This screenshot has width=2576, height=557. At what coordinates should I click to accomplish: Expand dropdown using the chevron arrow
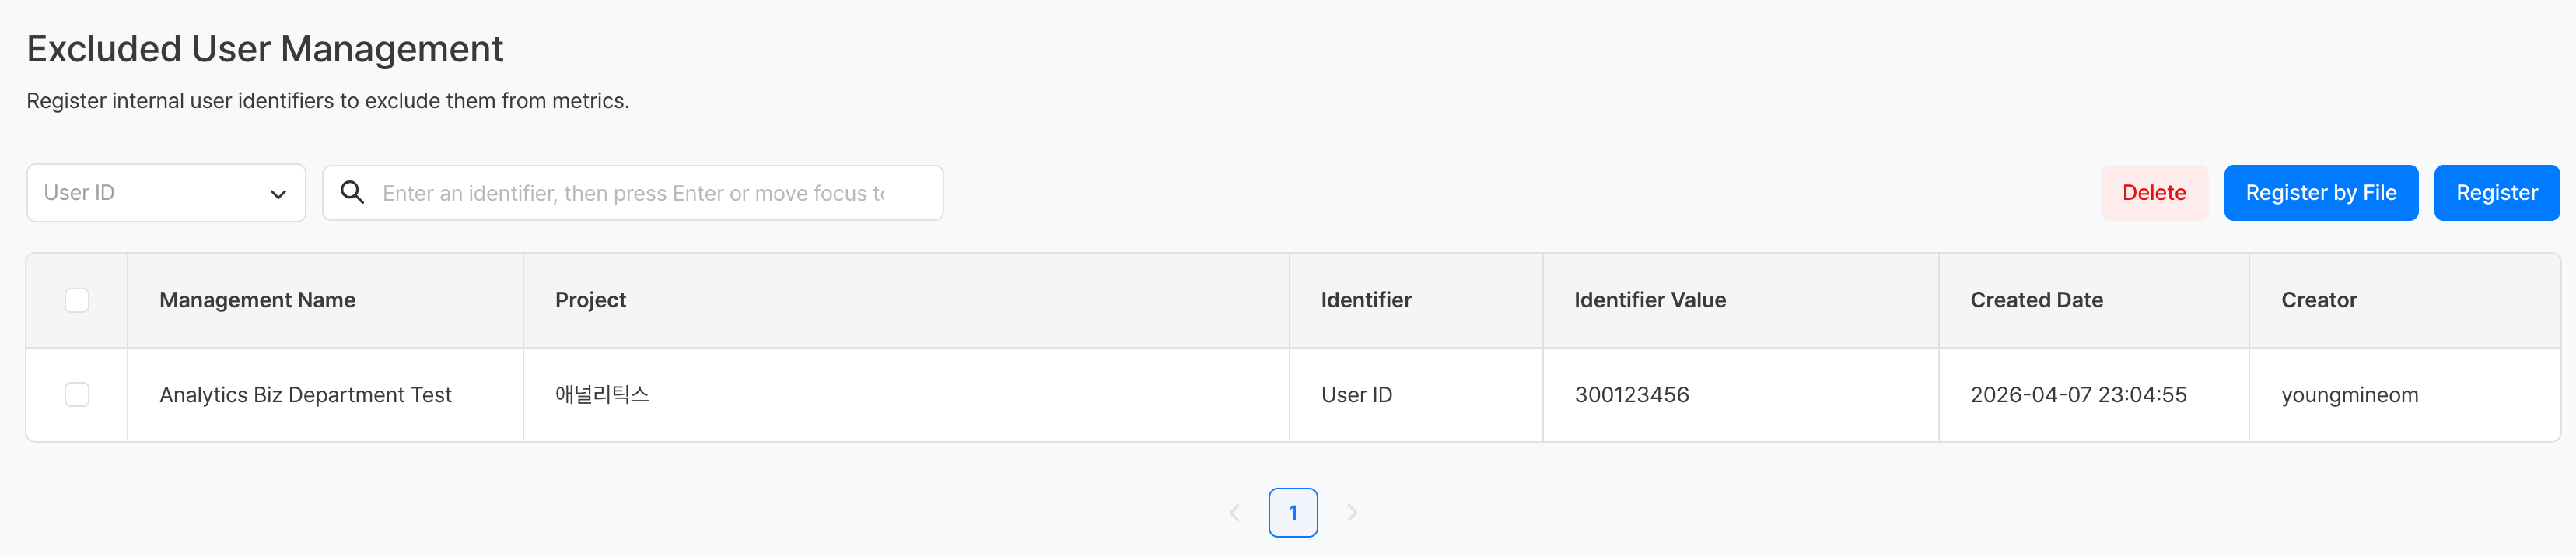(x=278, y=194)
